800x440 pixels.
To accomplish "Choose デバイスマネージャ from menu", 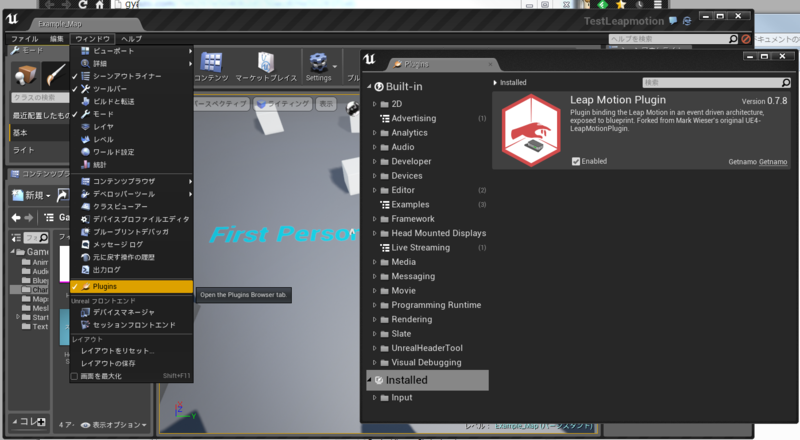I will 132,312.
